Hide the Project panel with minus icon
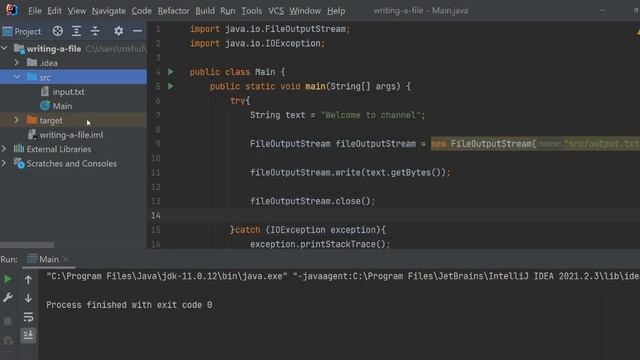Viewport: 640px width, 360px height. (x=137, y=31)
